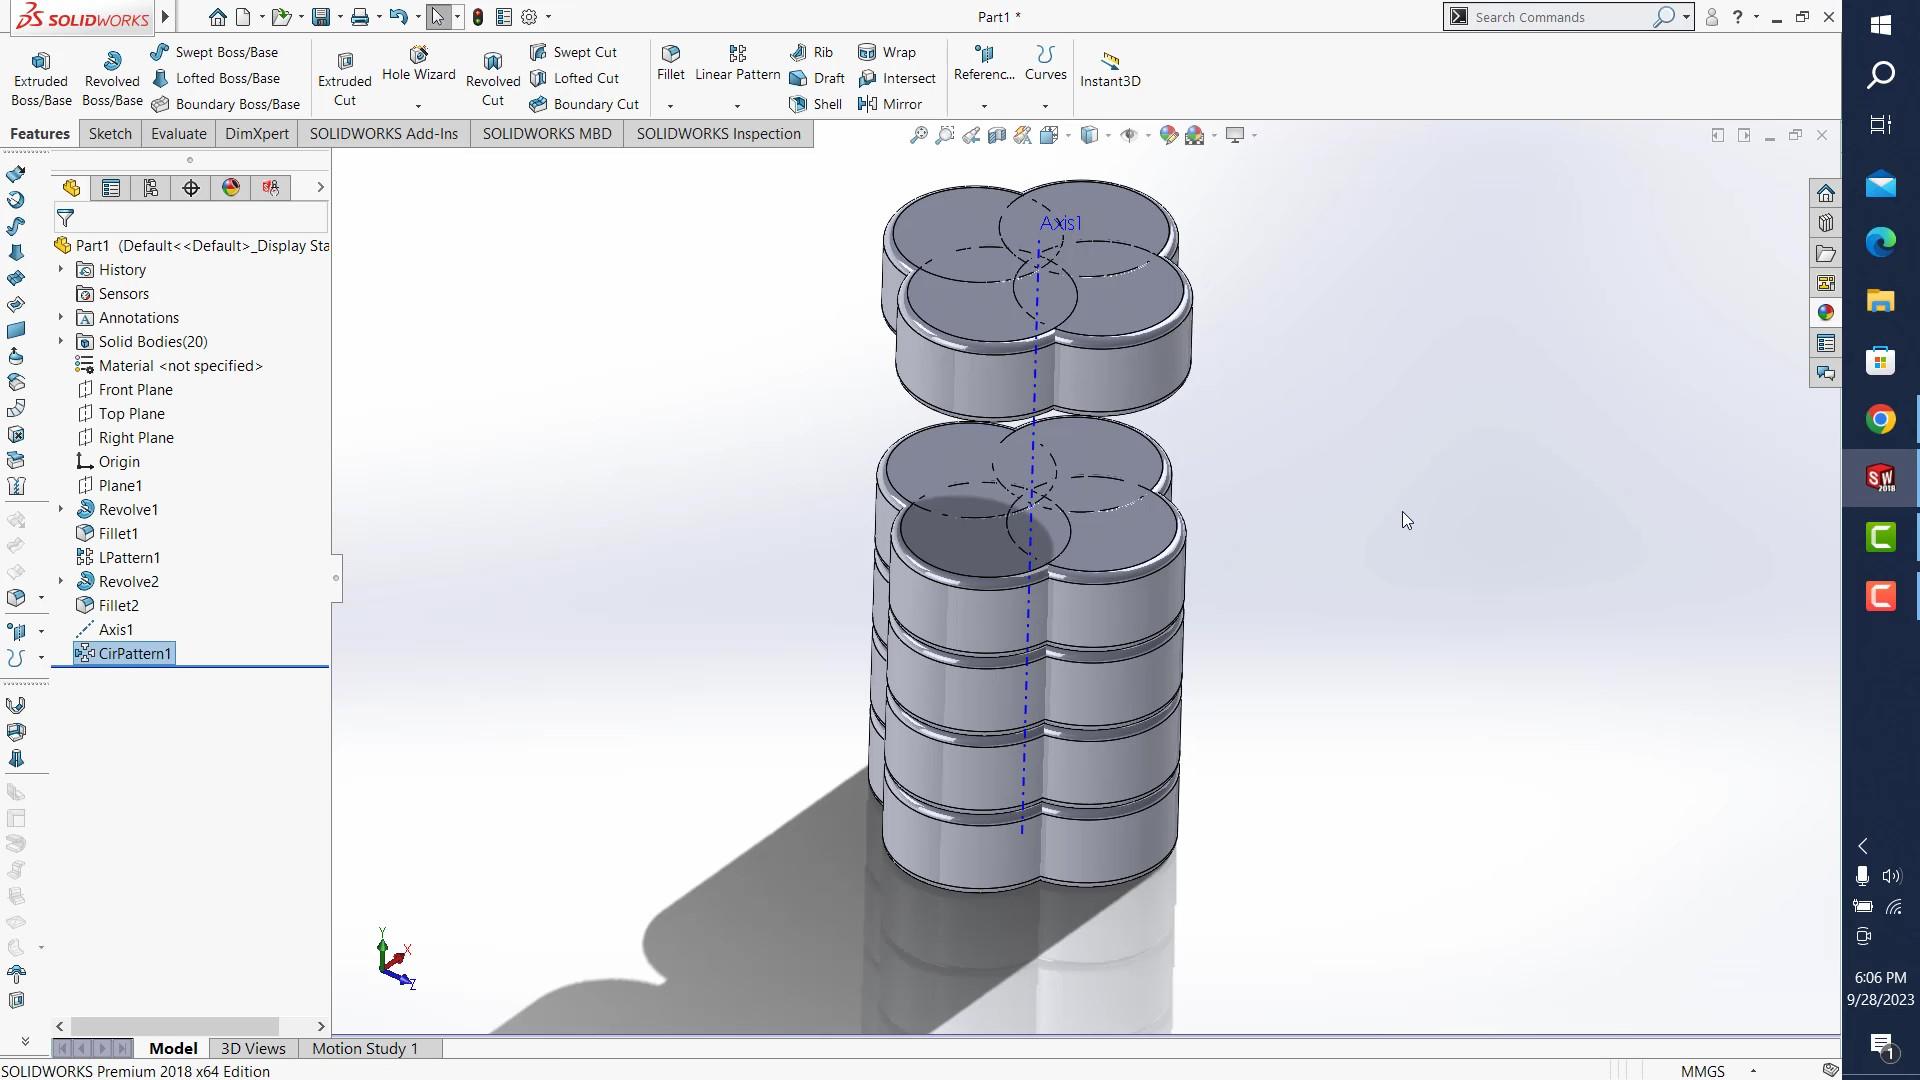Select CirPattern1 in feature tree
1920x1080 pixels.
124,653
